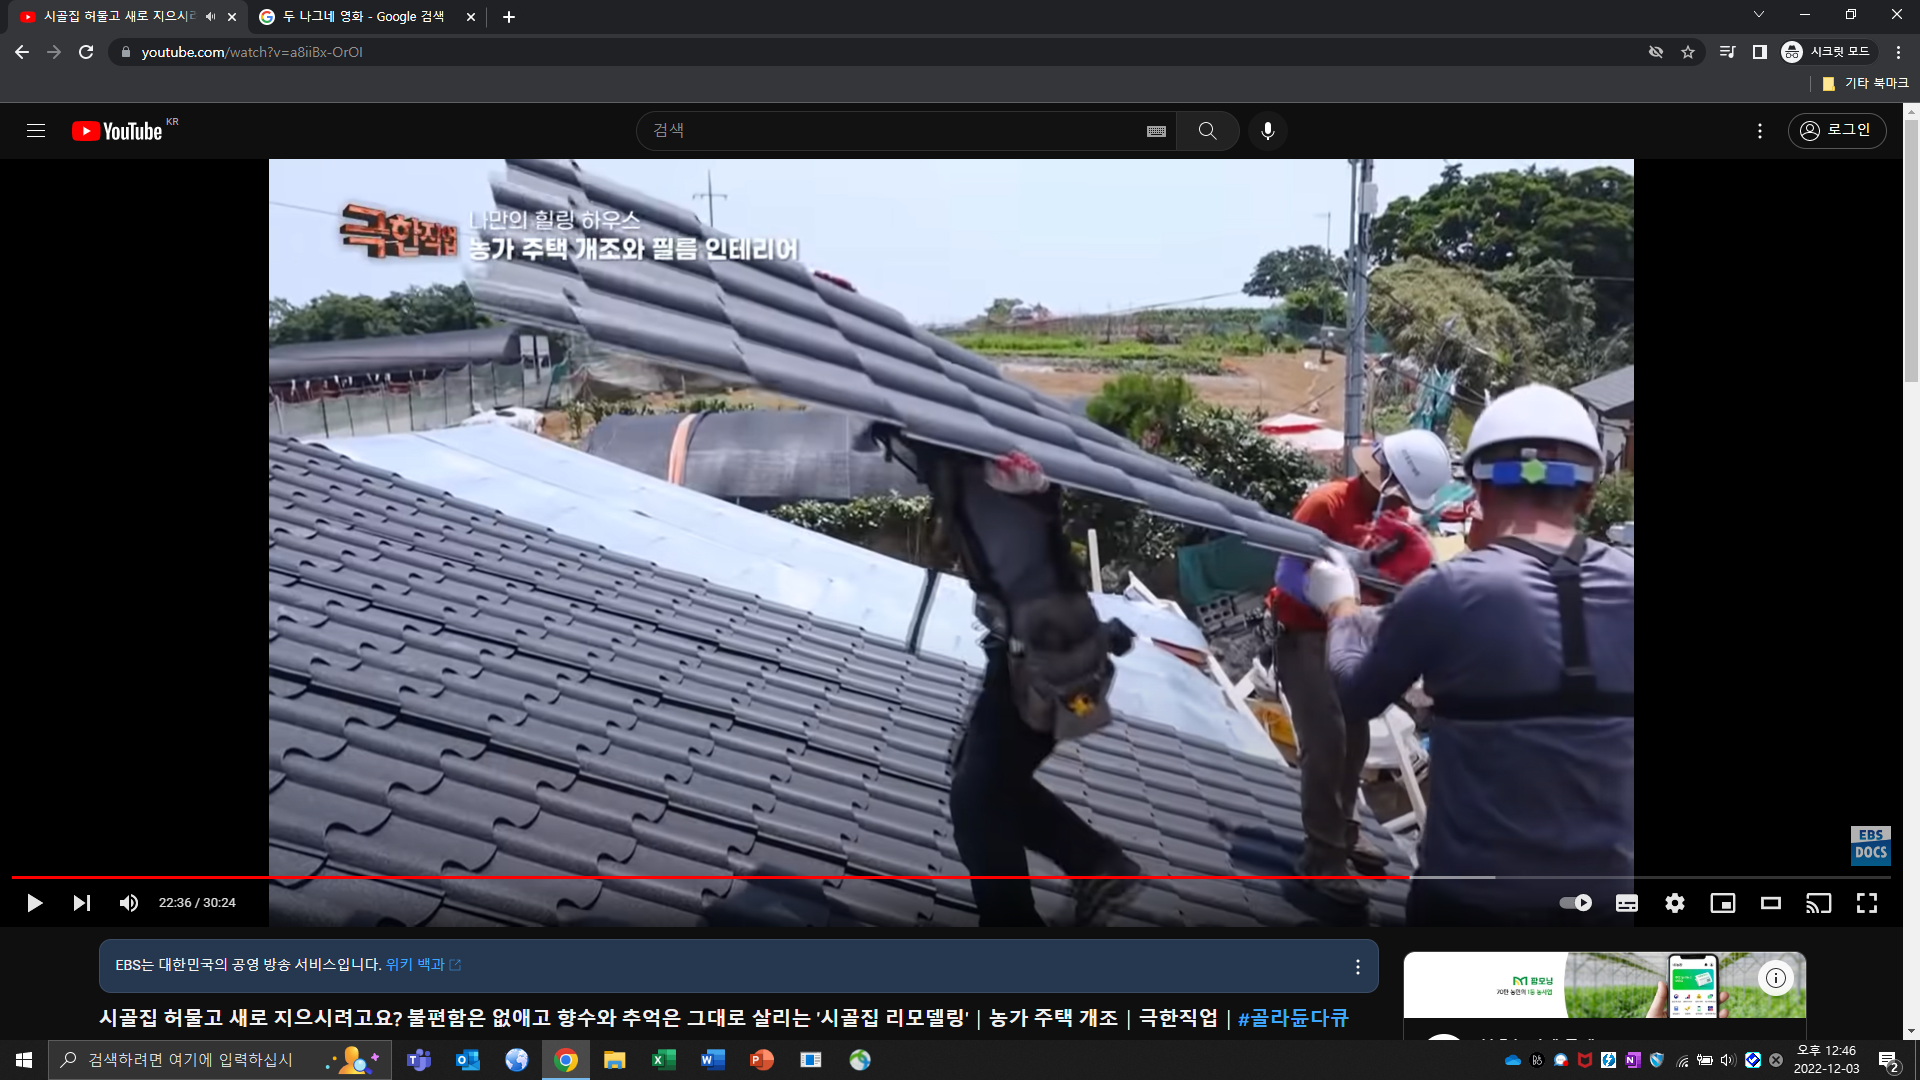1920x1080 pixels.
Task: Open taskbar clock and date
Action: (1826, 1060)
